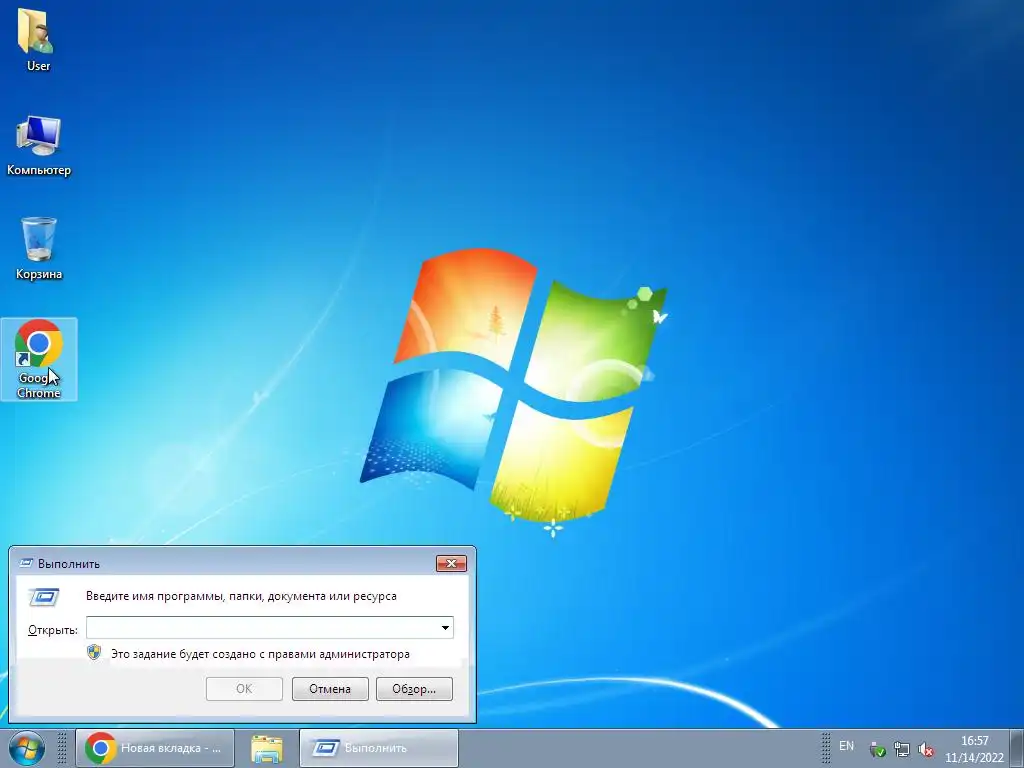Click the Открыть: label
This screenshot has height=768, width=1024.
[x=52, y=630]
